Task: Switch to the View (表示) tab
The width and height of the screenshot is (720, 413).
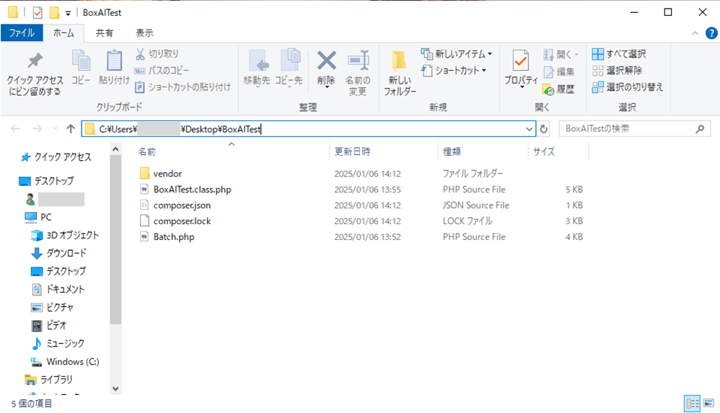Action: click(145, 33)
